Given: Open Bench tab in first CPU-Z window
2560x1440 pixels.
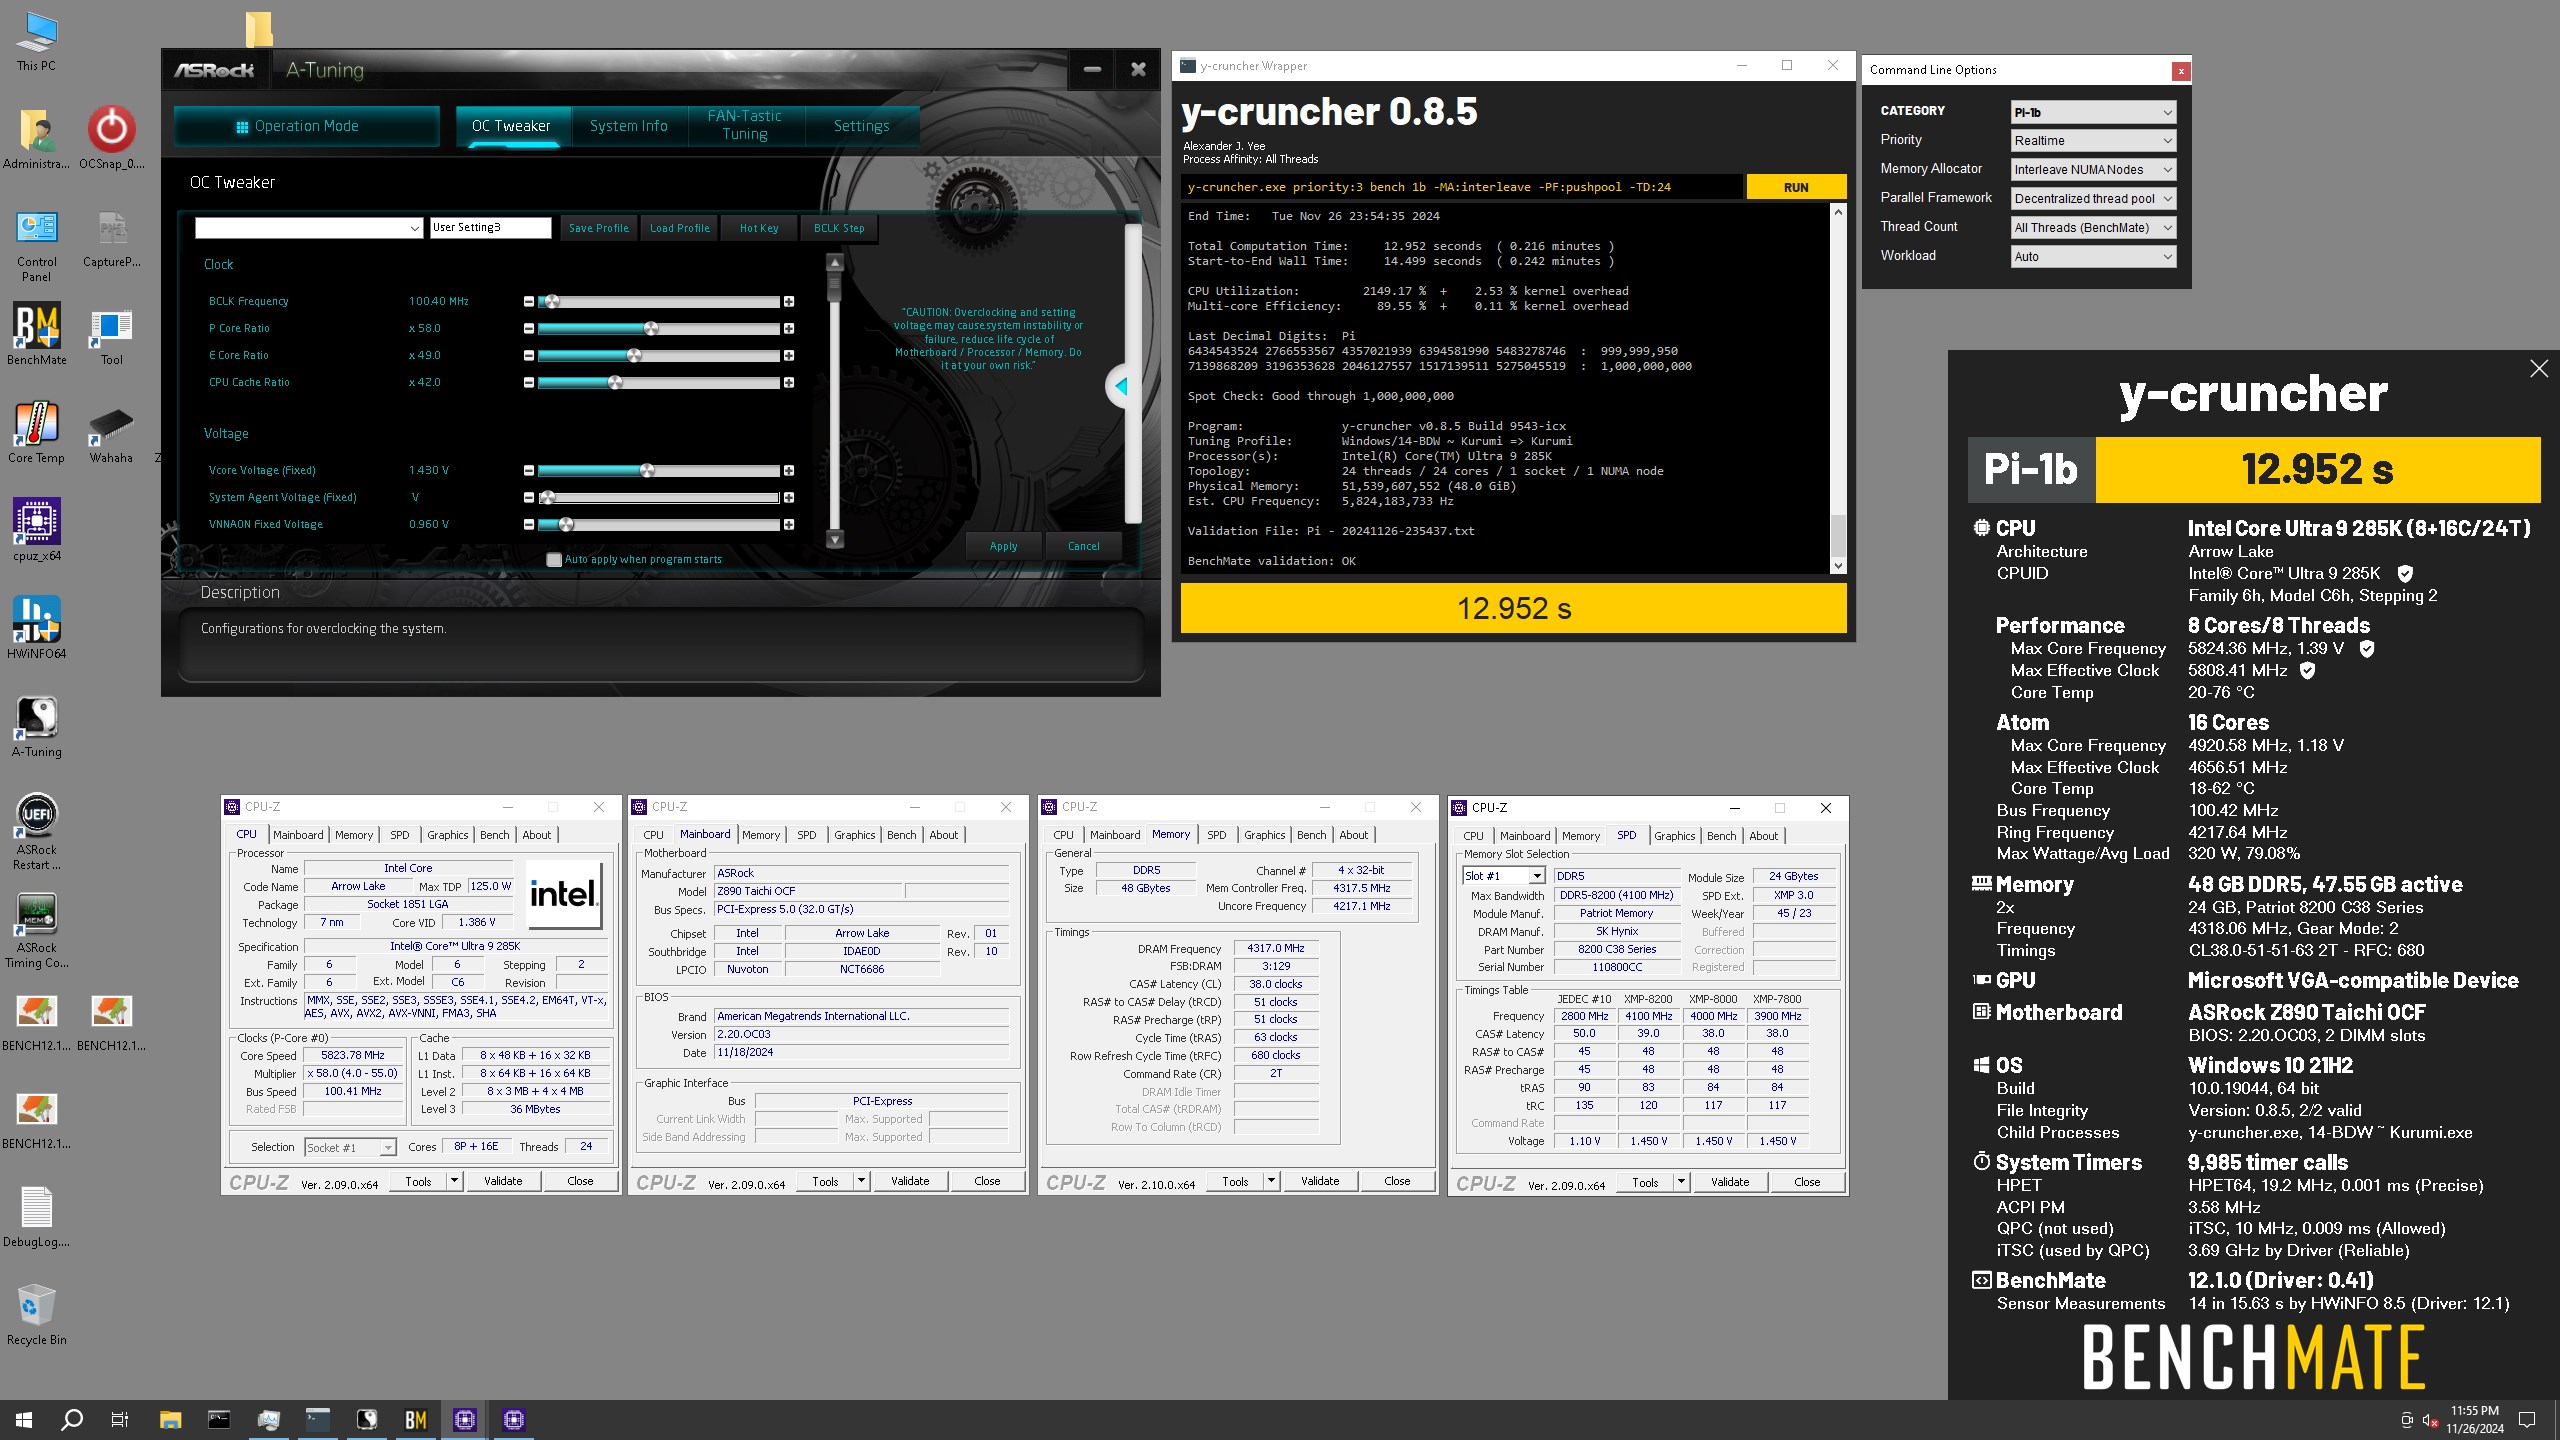Looking at the screenshot, I should 494,835.
